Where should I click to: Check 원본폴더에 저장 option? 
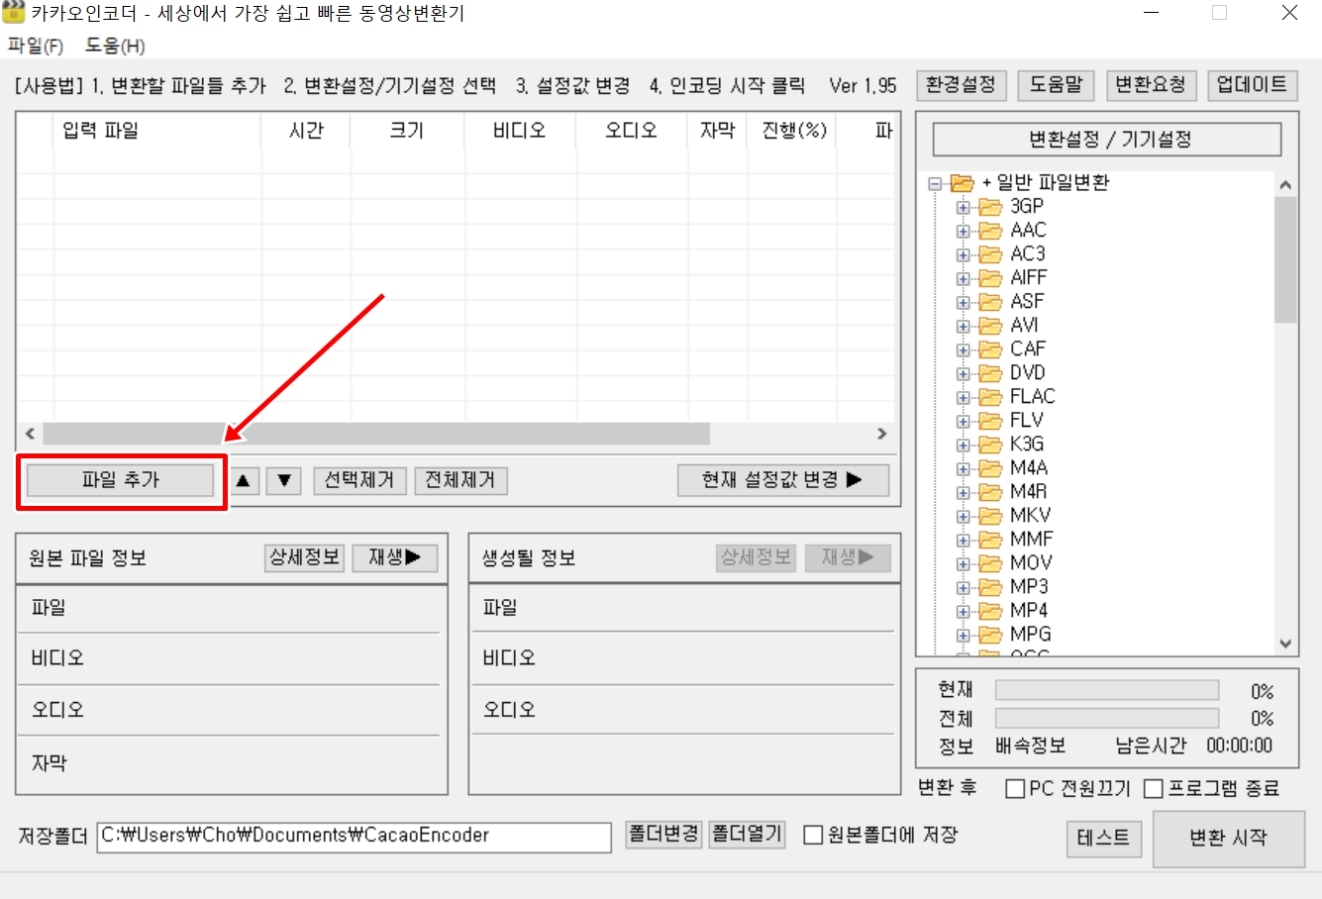click(x=814, y=835)
